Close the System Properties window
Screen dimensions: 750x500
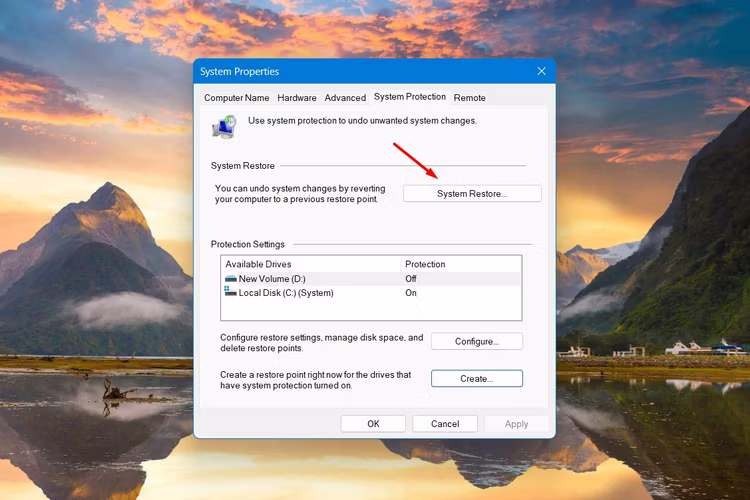[541, 71]
